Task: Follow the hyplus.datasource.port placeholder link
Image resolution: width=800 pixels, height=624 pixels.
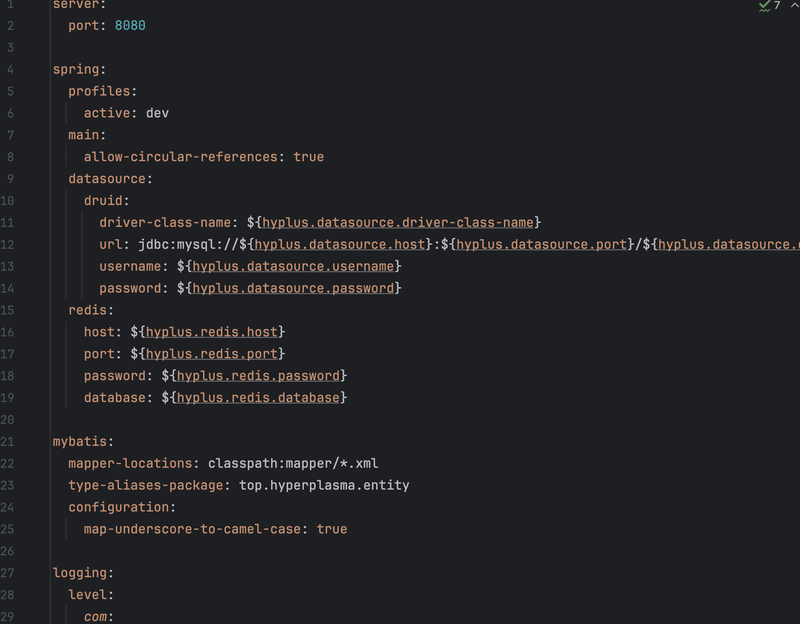Action: point(541,244)
